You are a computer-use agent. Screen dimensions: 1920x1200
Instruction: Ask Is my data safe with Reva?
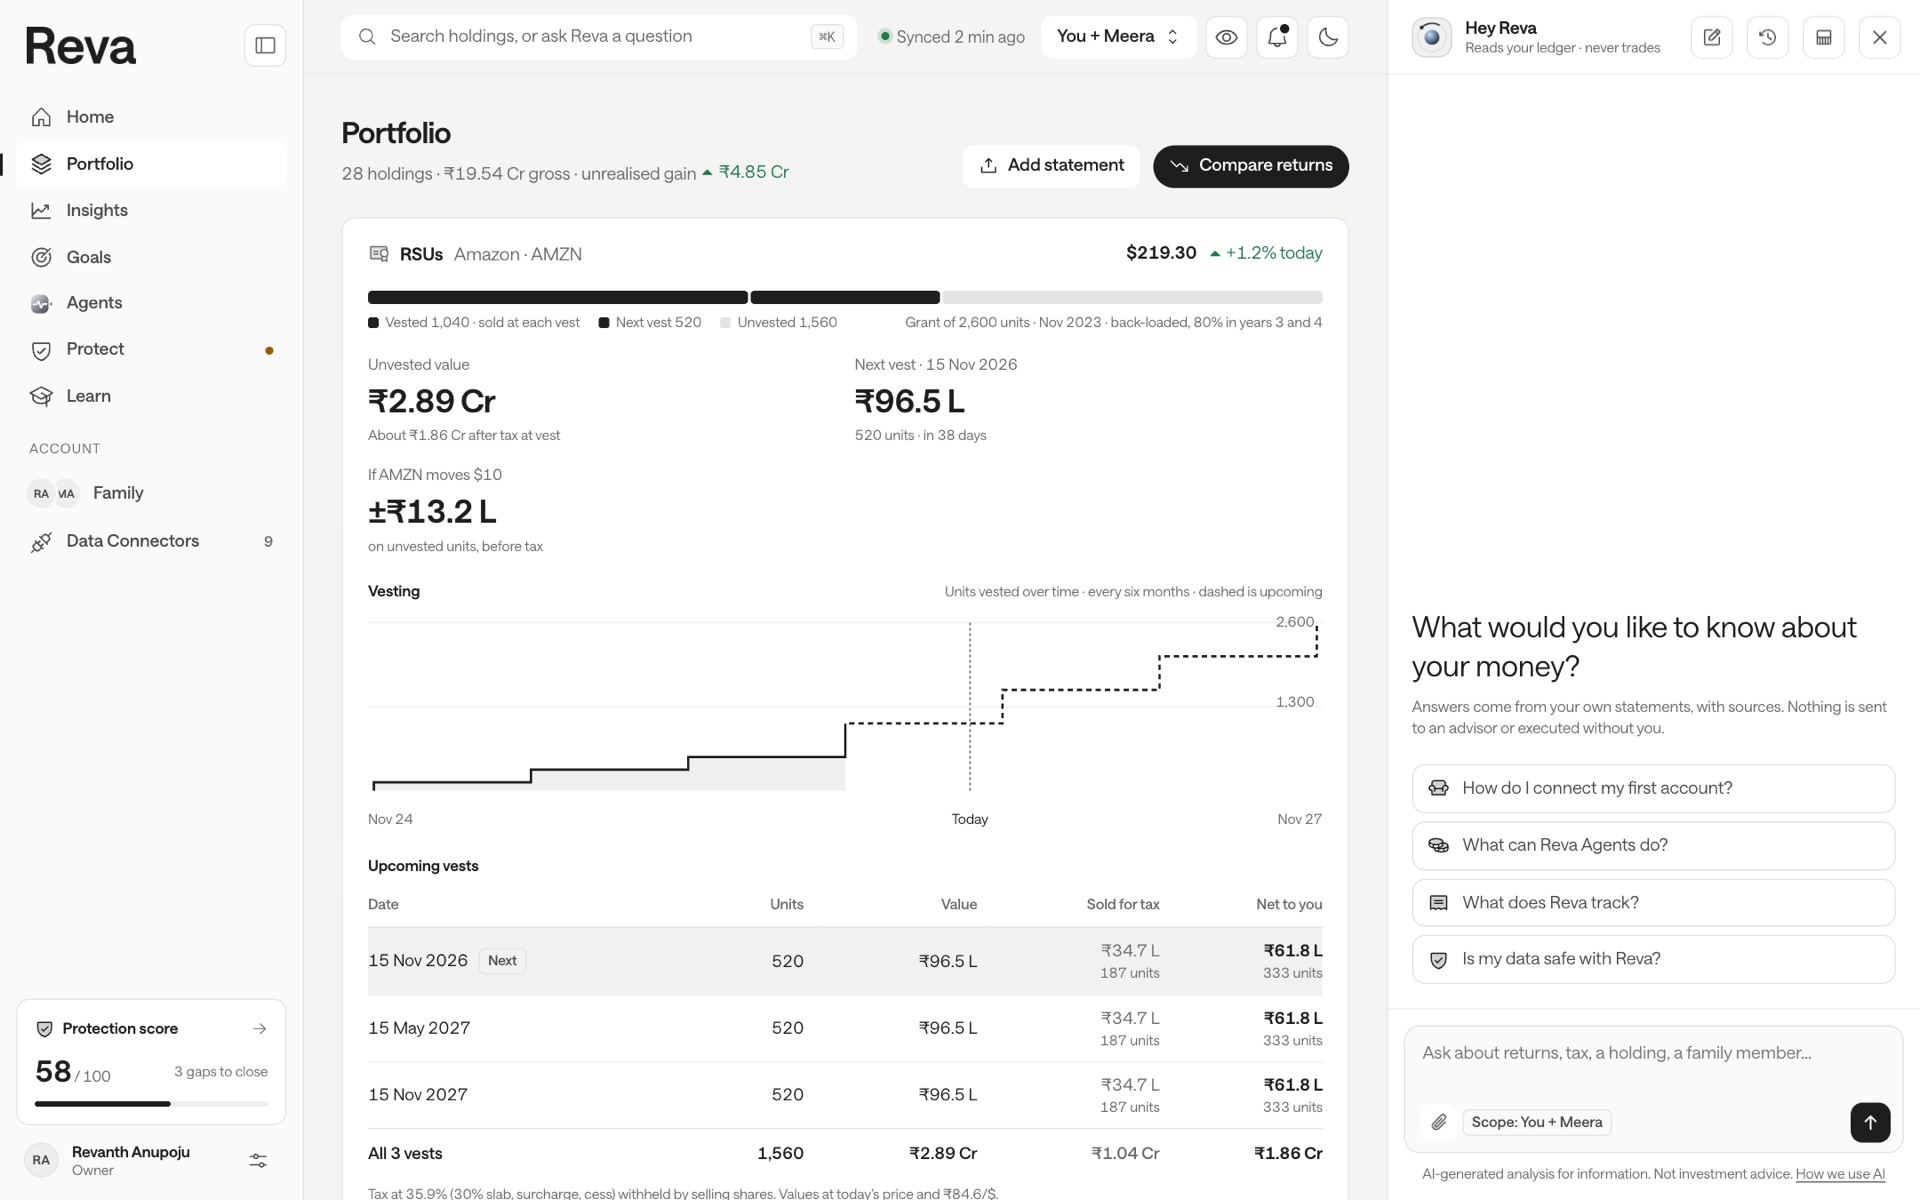[1653, 959]
